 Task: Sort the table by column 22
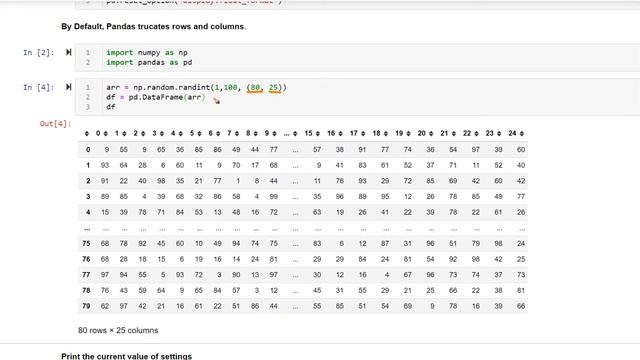[x=476, y=133]
